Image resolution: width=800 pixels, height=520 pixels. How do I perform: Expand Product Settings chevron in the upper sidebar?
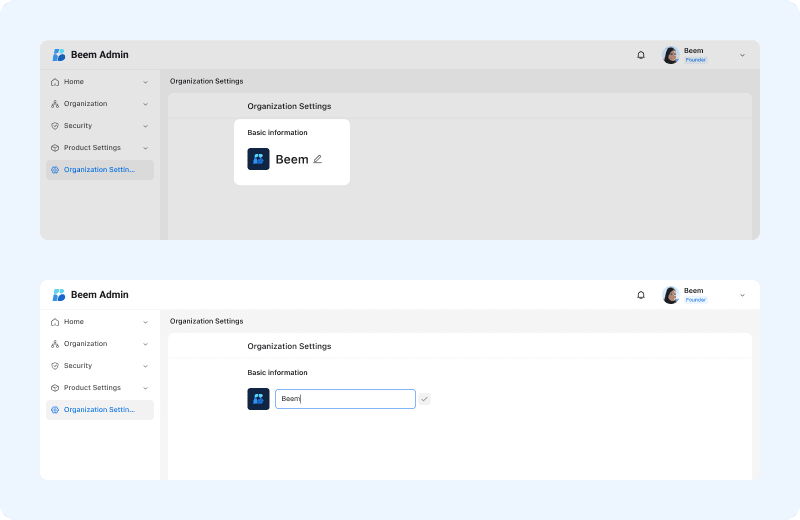click(145, 148)
